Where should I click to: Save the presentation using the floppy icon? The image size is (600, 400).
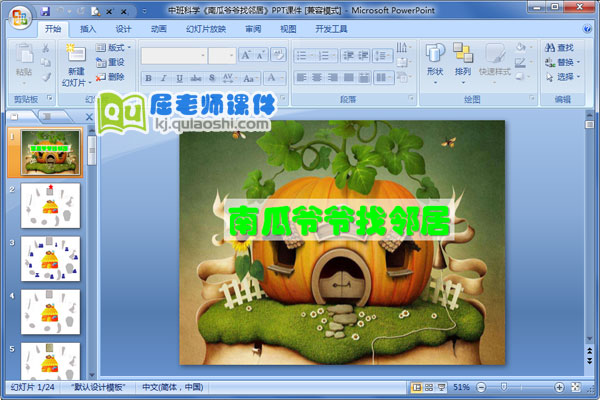[x=45, y=11]
